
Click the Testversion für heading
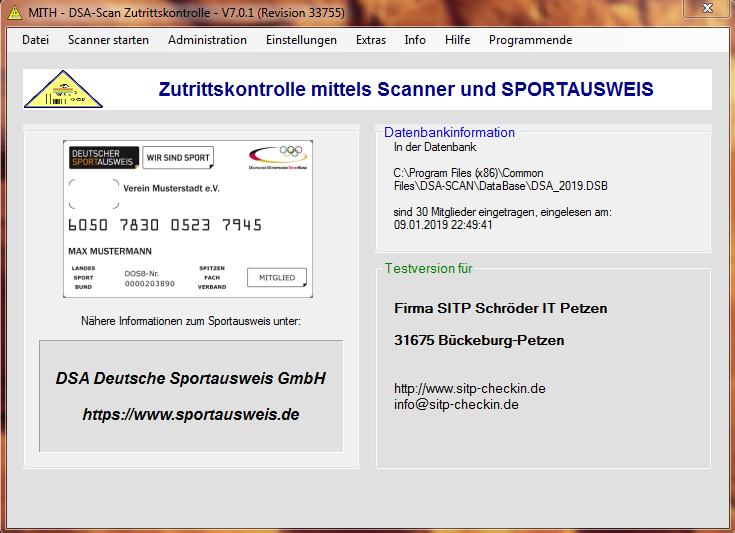(428, 268)
